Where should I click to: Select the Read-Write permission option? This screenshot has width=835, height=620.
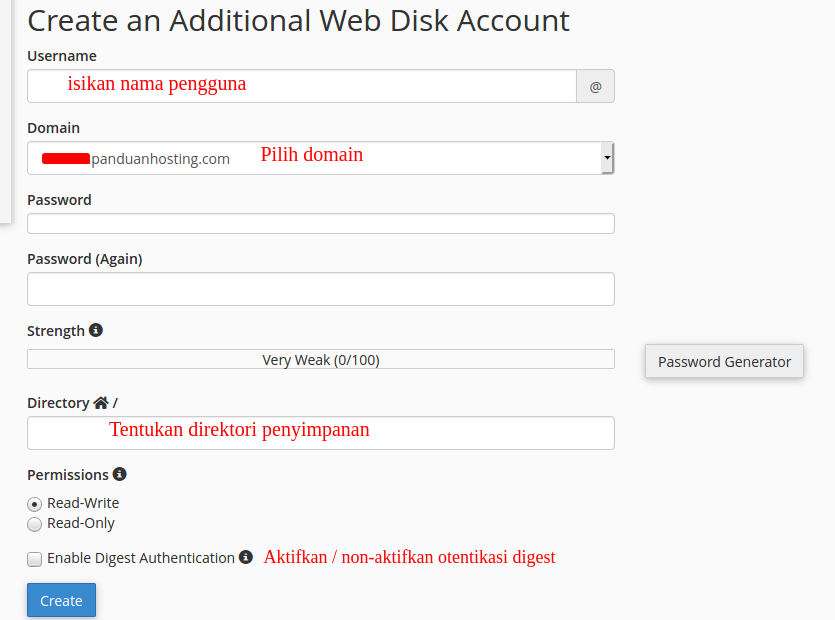coord(35,504)
